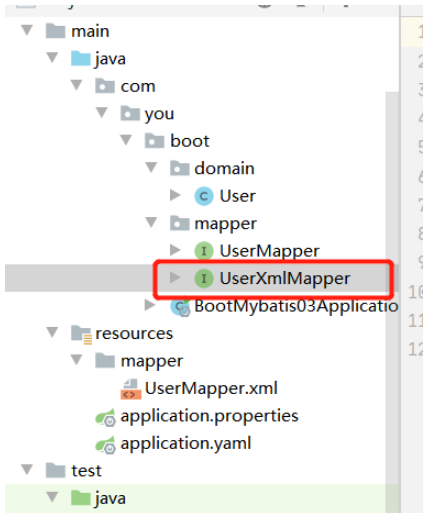Expand the UserMapper interface arrow
Screen dimensions: 427x513
[x=175, y=250]
